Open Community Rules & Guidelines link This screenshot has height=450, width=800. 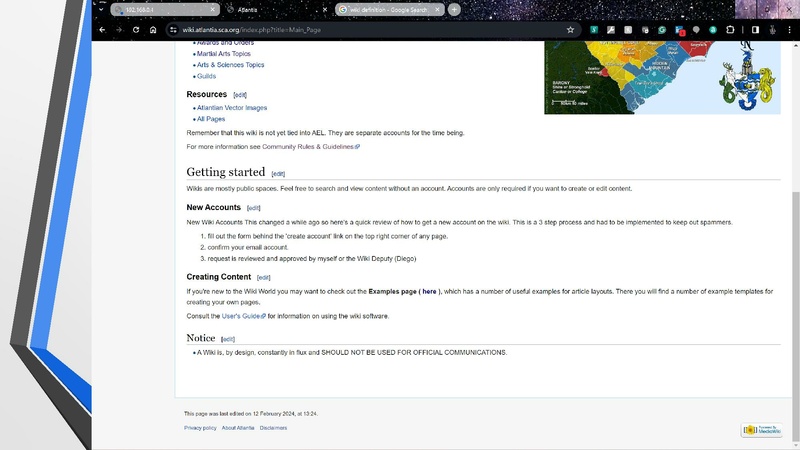pos(311,147)
